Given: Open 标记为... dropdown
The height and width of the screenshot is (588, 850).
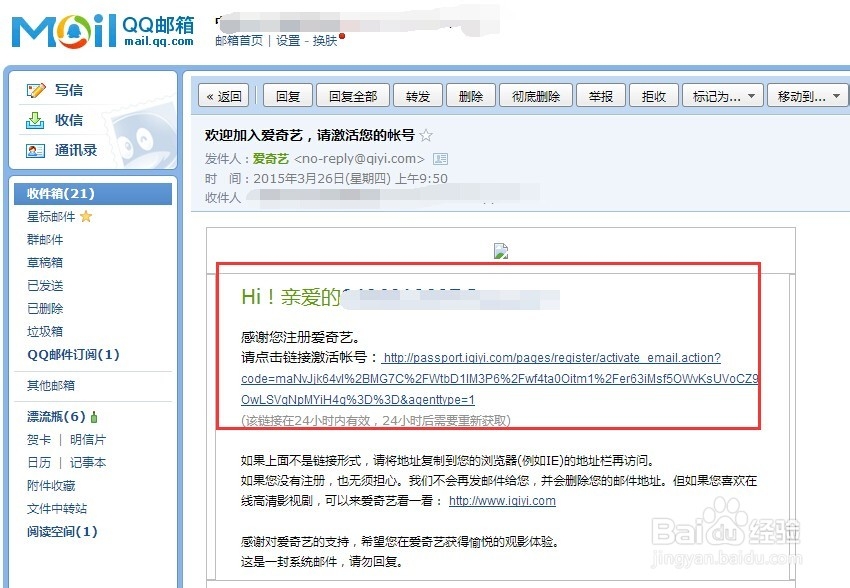Looking at the screenshot, I should point(723,96).
